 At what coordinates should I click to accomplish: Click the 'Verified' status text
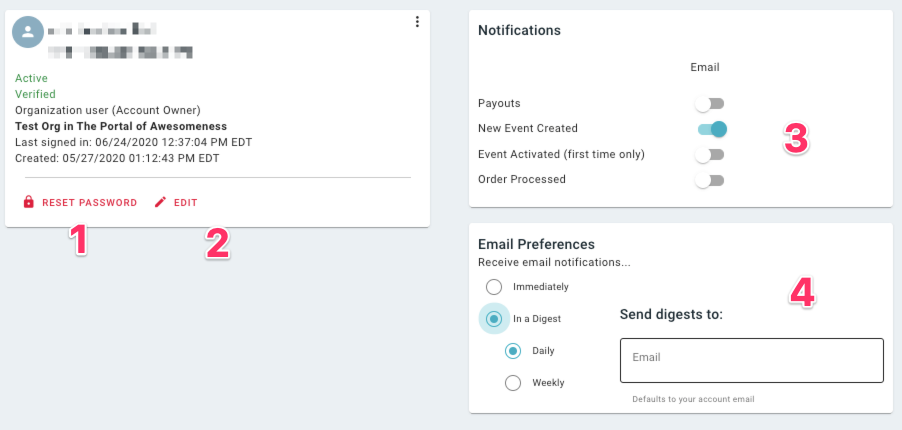(35, 94)
